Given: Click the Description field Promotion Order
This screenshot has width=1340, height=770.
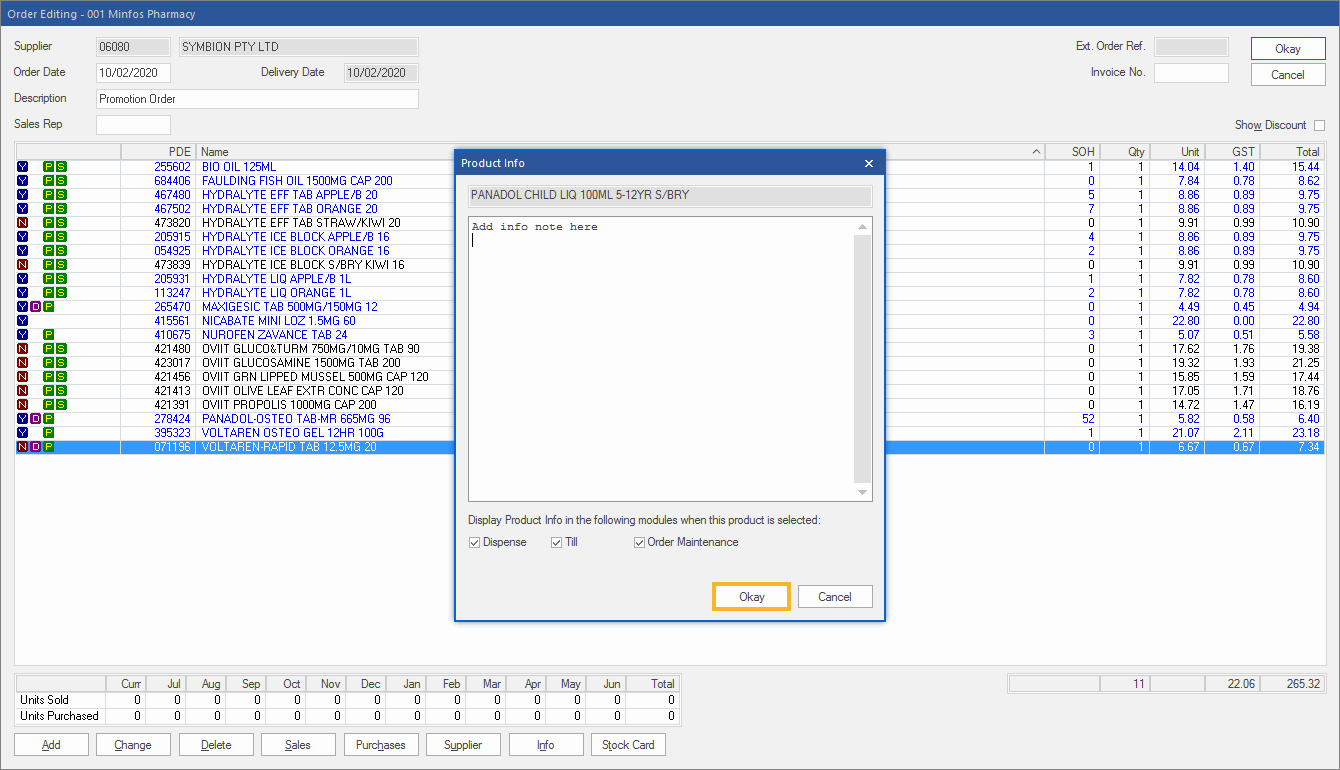Looking at the screenshot, I should coord(257,99).
